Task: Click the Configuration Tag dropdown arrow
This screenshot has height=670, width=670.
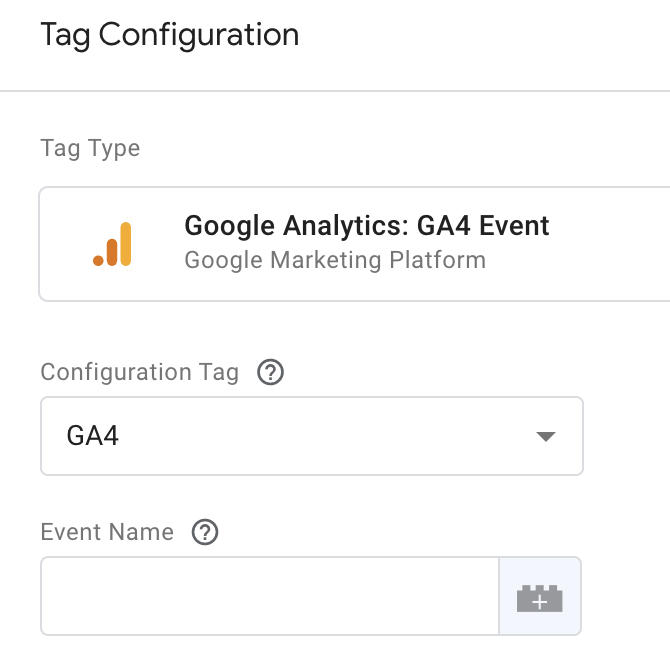Action: [x=545, y=436]
